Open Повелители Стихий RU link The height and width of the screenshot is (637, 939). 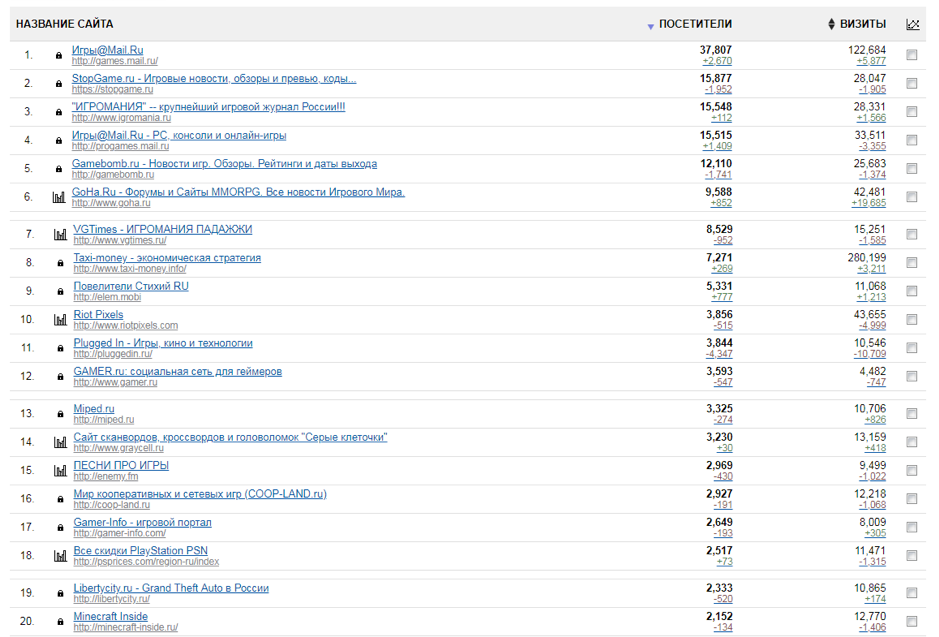131,286
